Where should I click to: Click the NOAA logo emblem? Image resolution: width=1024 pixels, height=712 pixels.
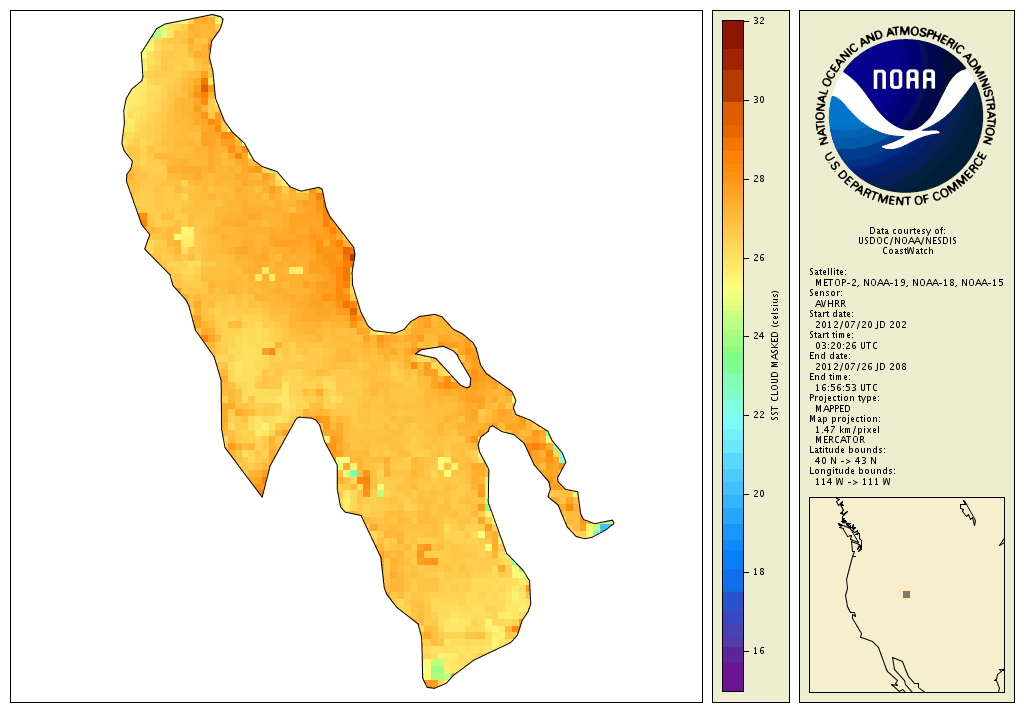coord(907,116)
